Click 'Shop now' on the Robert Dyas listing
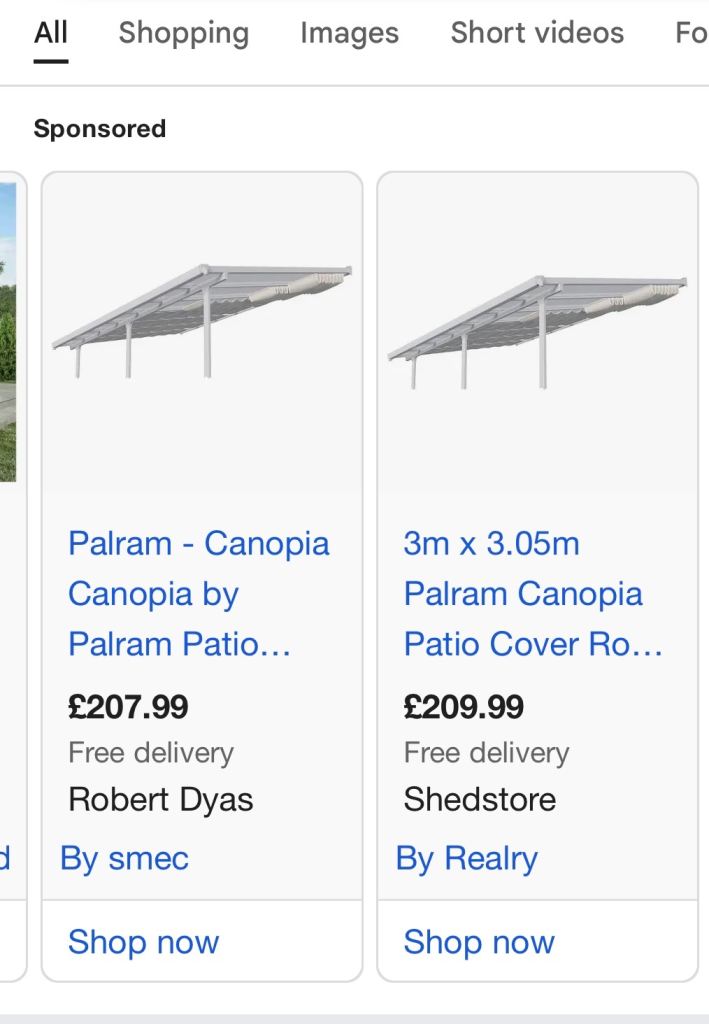Viewport: 709px width, 1024px height. (x=142, y=941)
